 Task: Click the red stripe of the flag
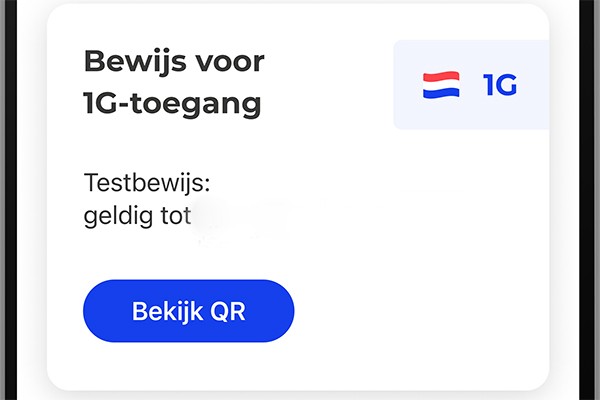[441, 76]
